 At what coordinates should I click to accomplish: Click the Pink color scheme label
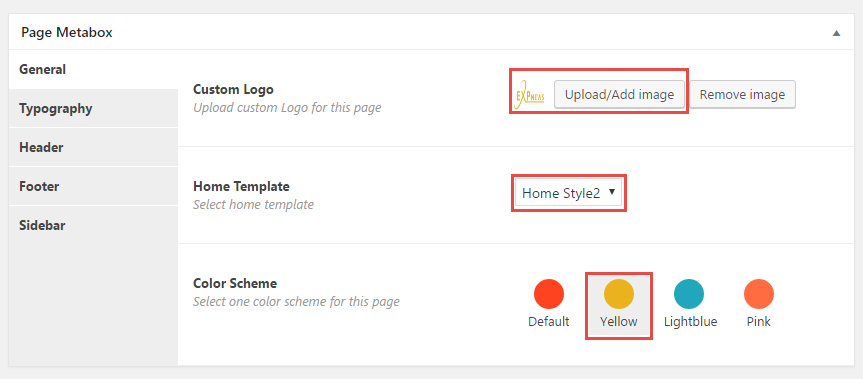click(x=758, y=322)
